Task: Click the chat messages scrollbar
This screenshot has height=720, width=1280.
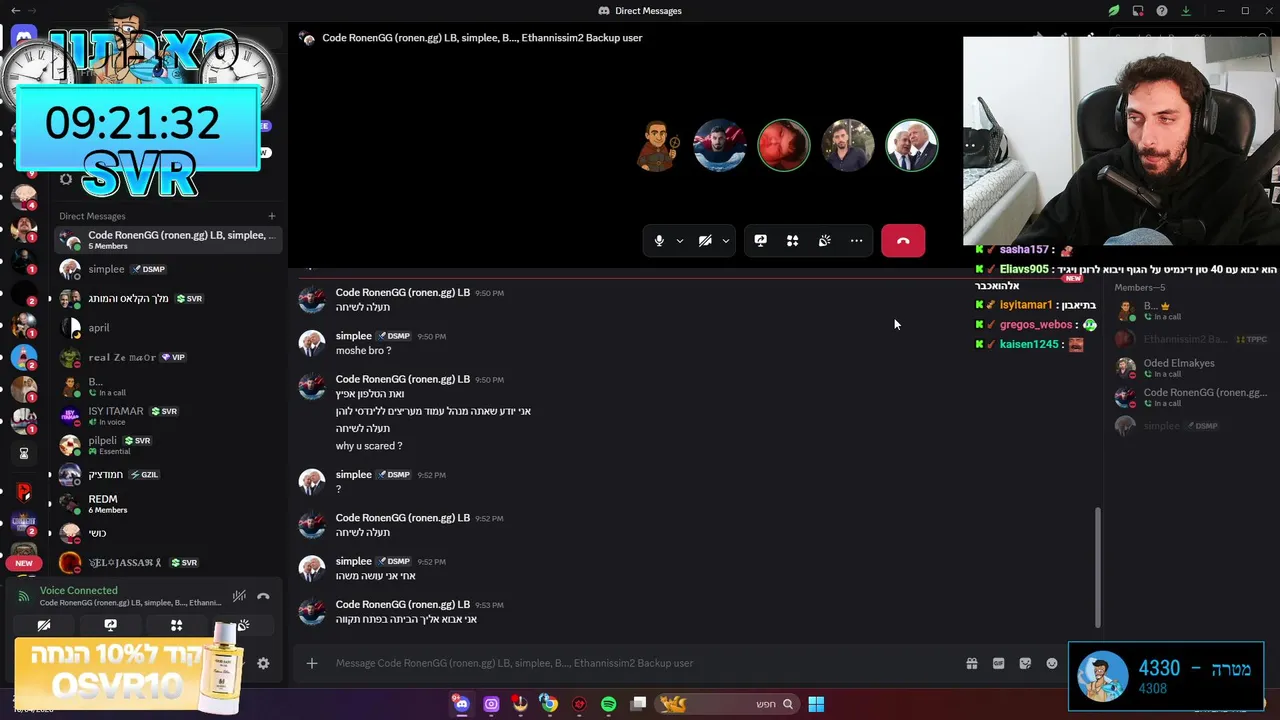Action: tap(1097, 565)
